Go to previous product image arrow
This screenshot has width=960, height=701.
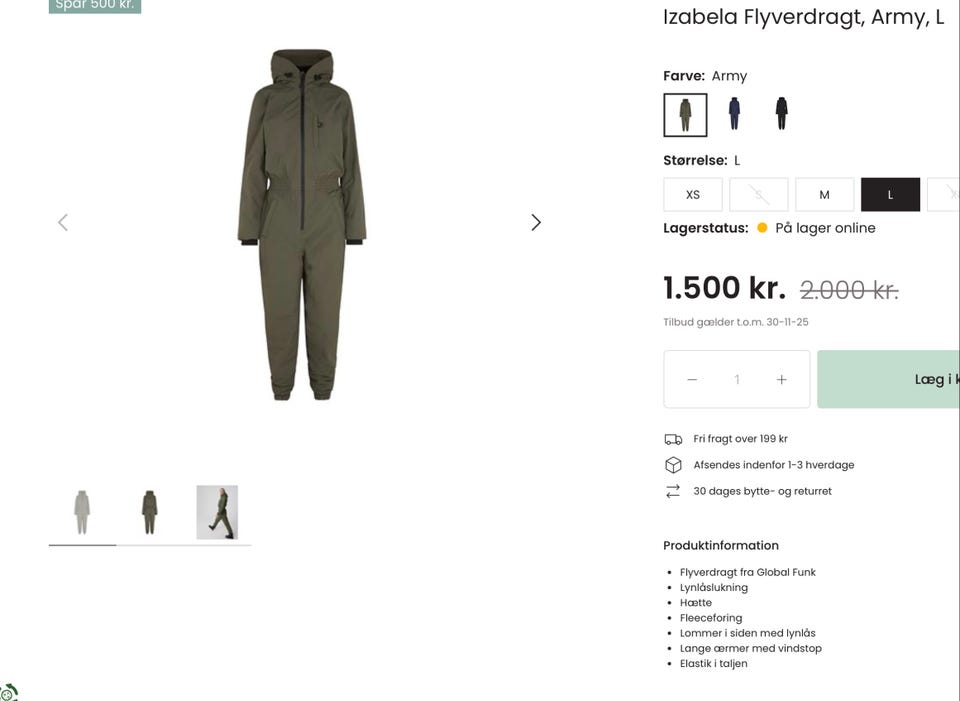63,222
